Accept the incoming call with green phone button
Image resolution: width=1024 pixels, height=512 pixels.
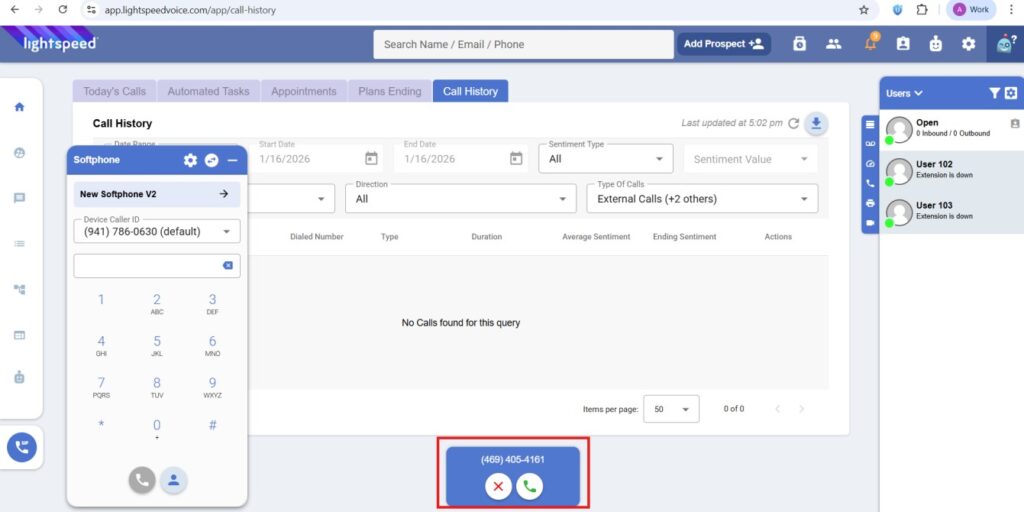(529, 486)
